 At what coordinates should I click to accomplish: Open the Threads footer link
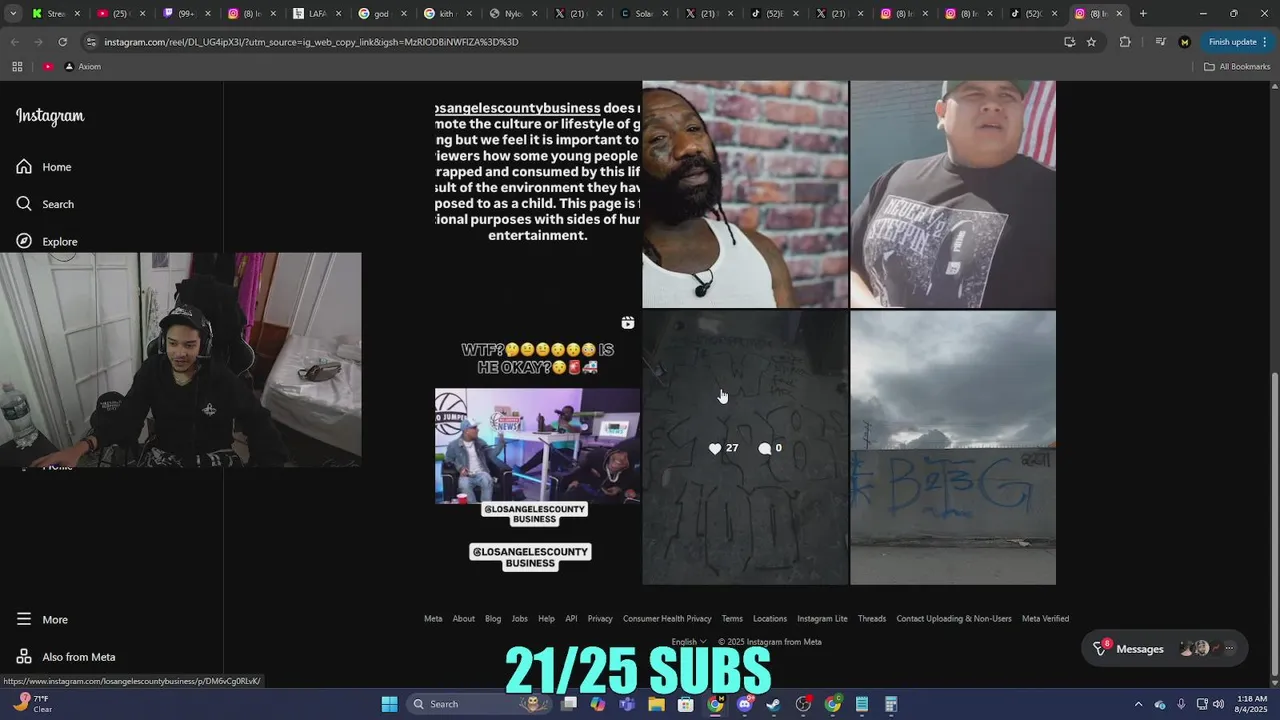(872, 619)
